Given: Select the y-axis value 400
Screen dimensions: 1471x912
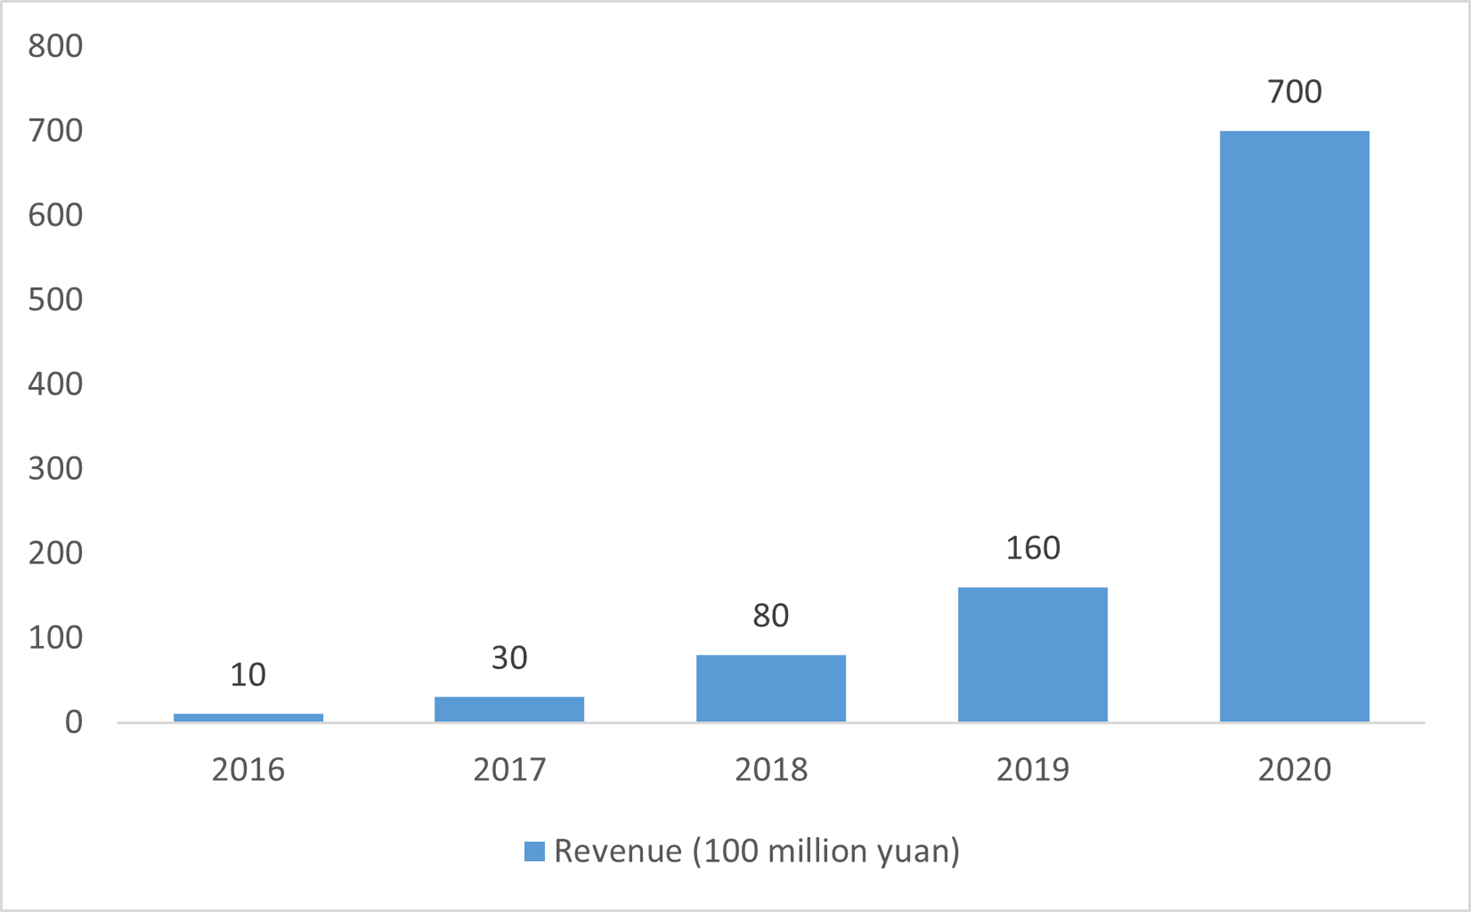Looking at the screenshot, I should point(56,384).
